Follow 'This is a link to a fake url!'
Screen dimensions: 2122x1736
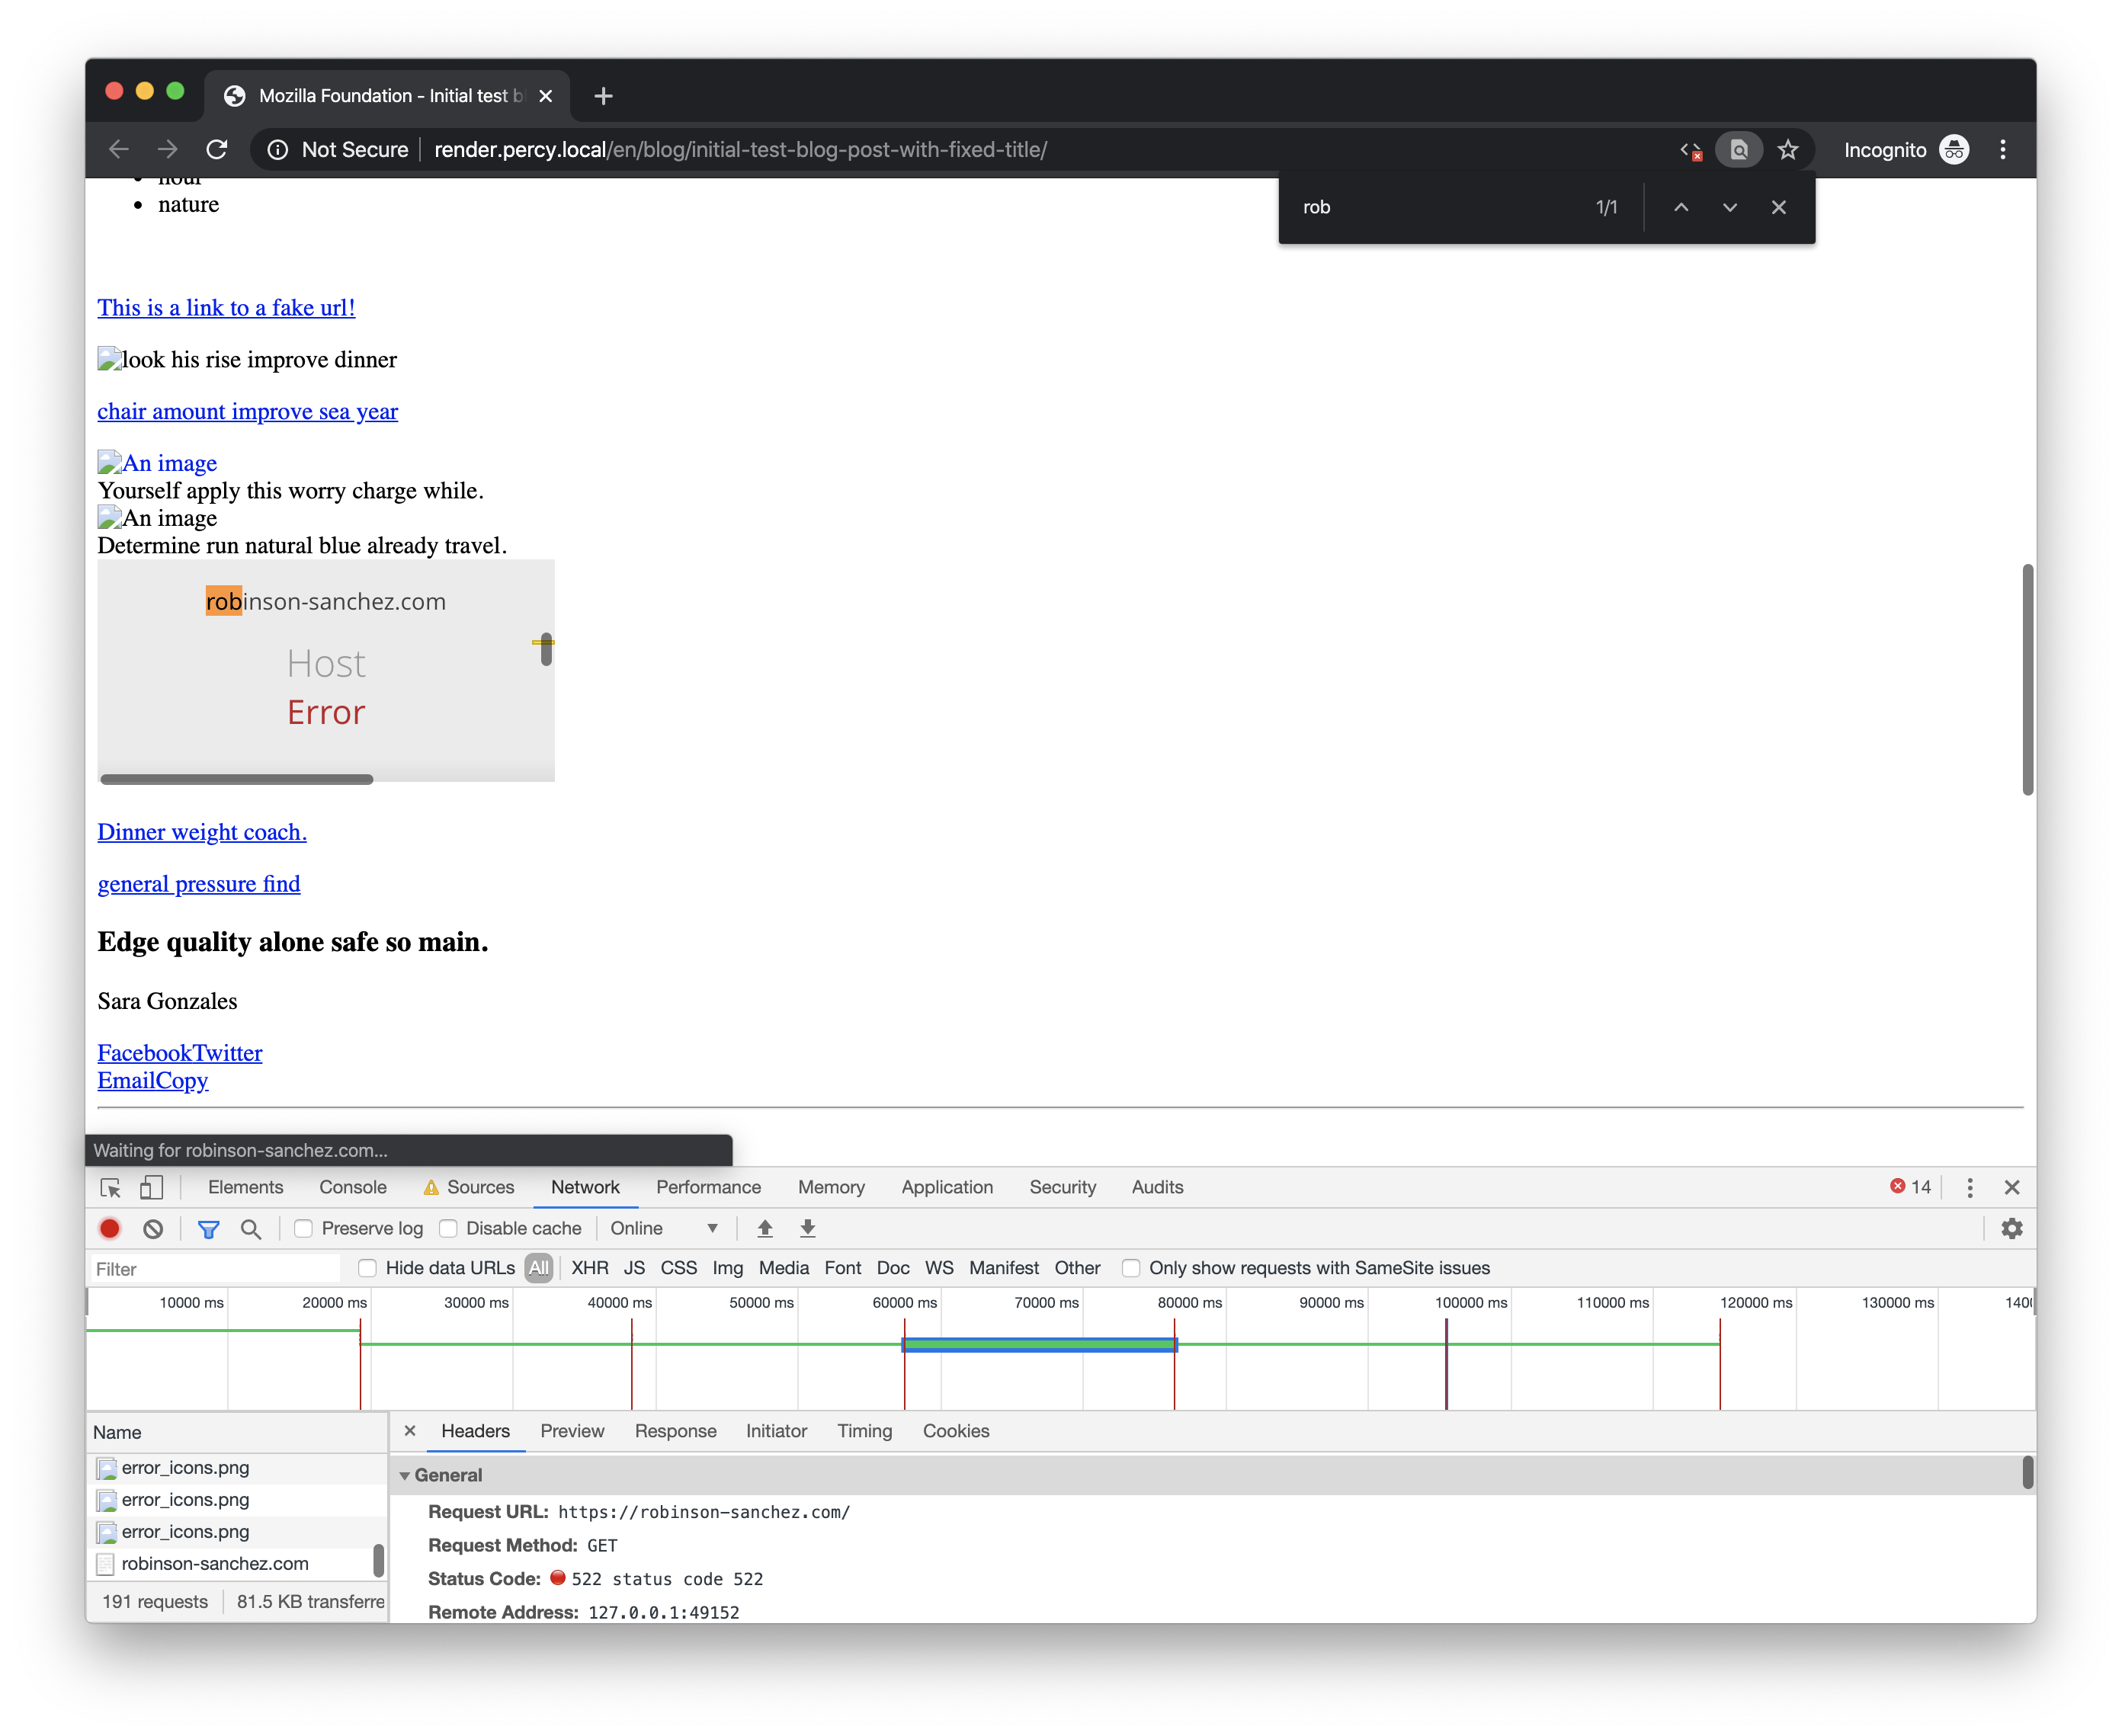[x=226, y=308]
